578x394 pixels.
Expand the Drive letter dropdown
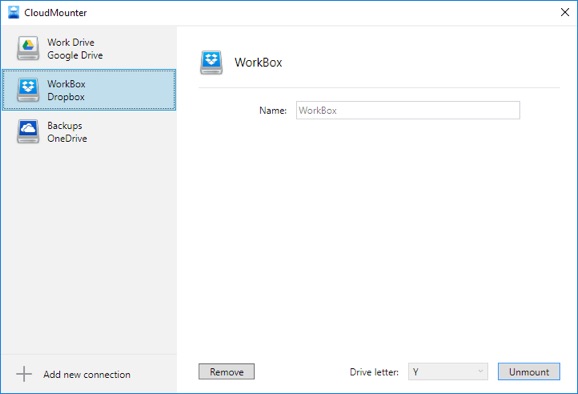[x=448, y=372]
